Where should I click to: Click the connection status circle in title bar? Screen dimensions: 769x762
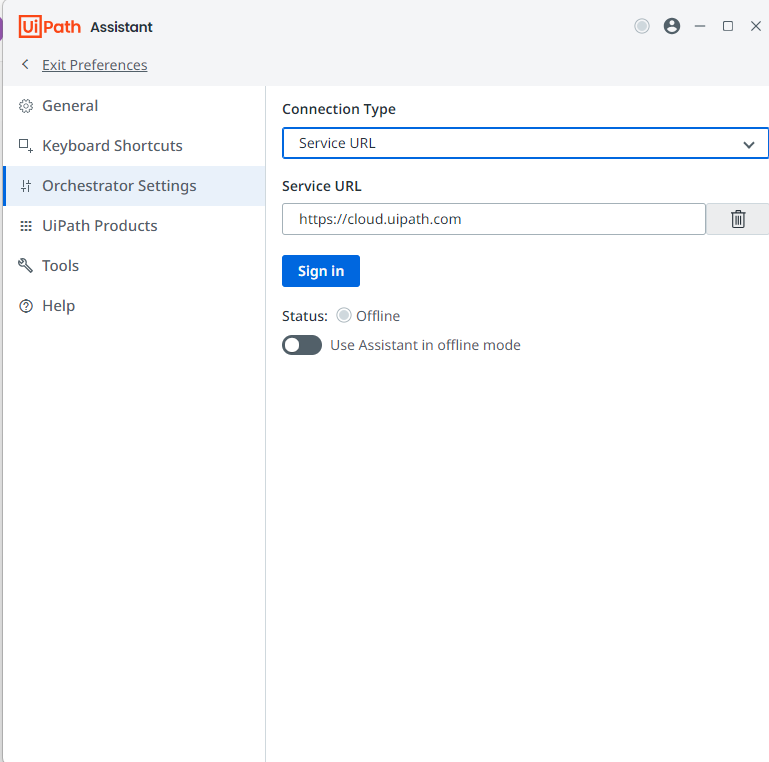click(x=641, y=26)
